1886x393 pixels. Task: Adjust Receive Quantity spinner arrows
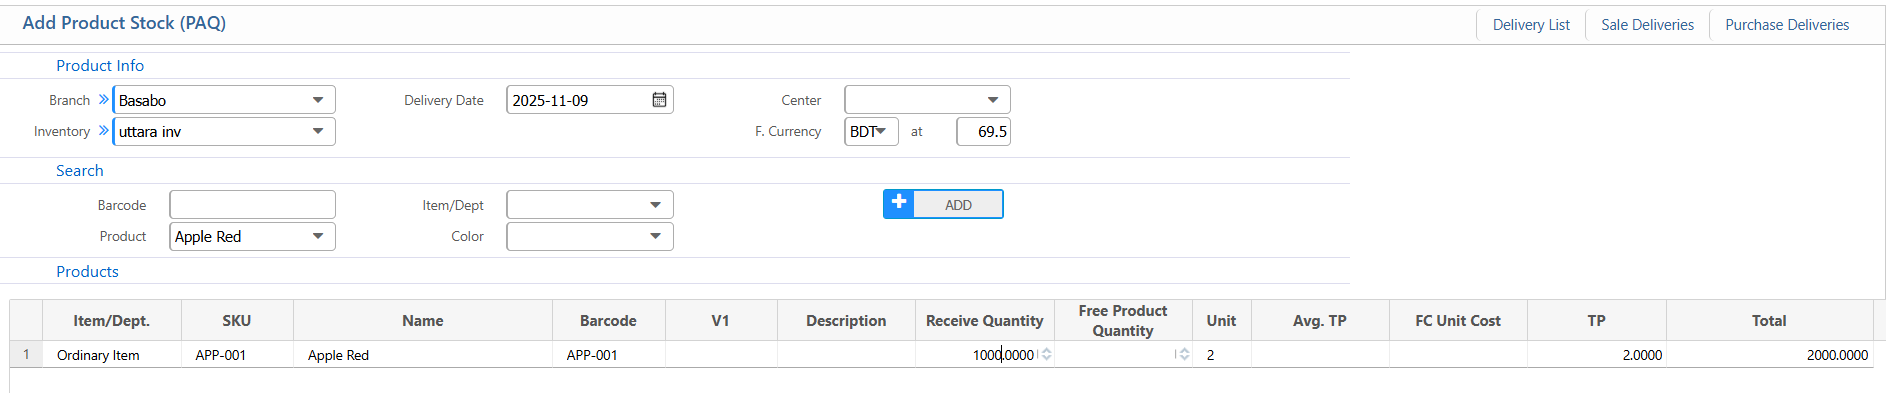1046,354
